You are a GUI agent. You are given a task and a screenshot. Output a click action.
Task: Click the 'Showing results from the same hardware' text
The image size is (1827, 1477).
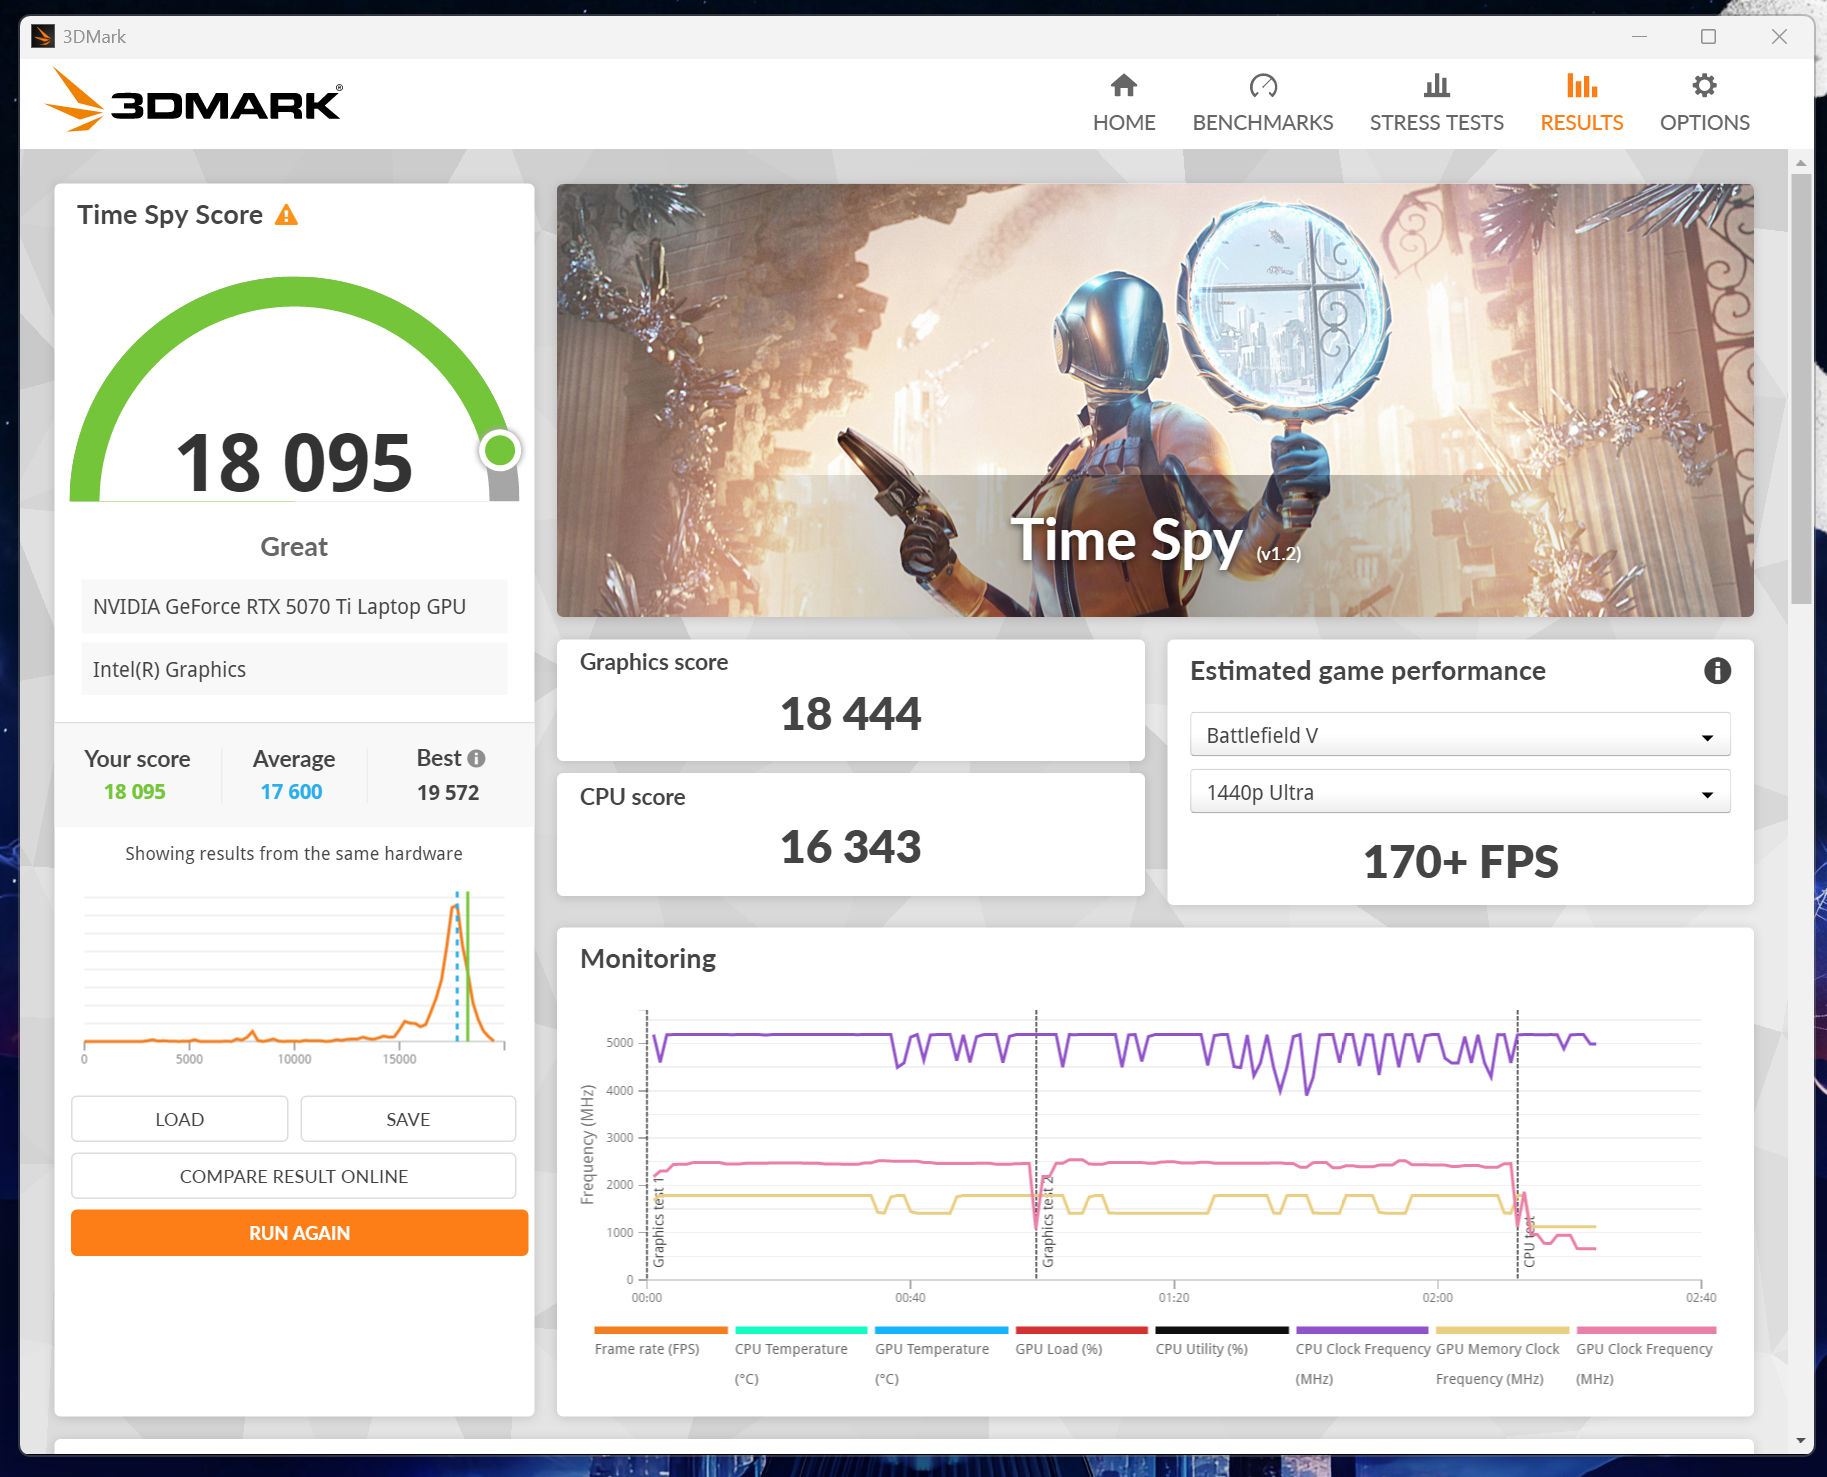(294, 853)
